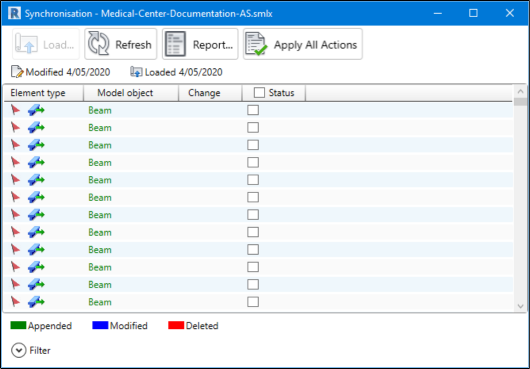The width and height of the screenshot is (530, 369).
Task: Click the red flag icon in sixth row
Action: 15,197
